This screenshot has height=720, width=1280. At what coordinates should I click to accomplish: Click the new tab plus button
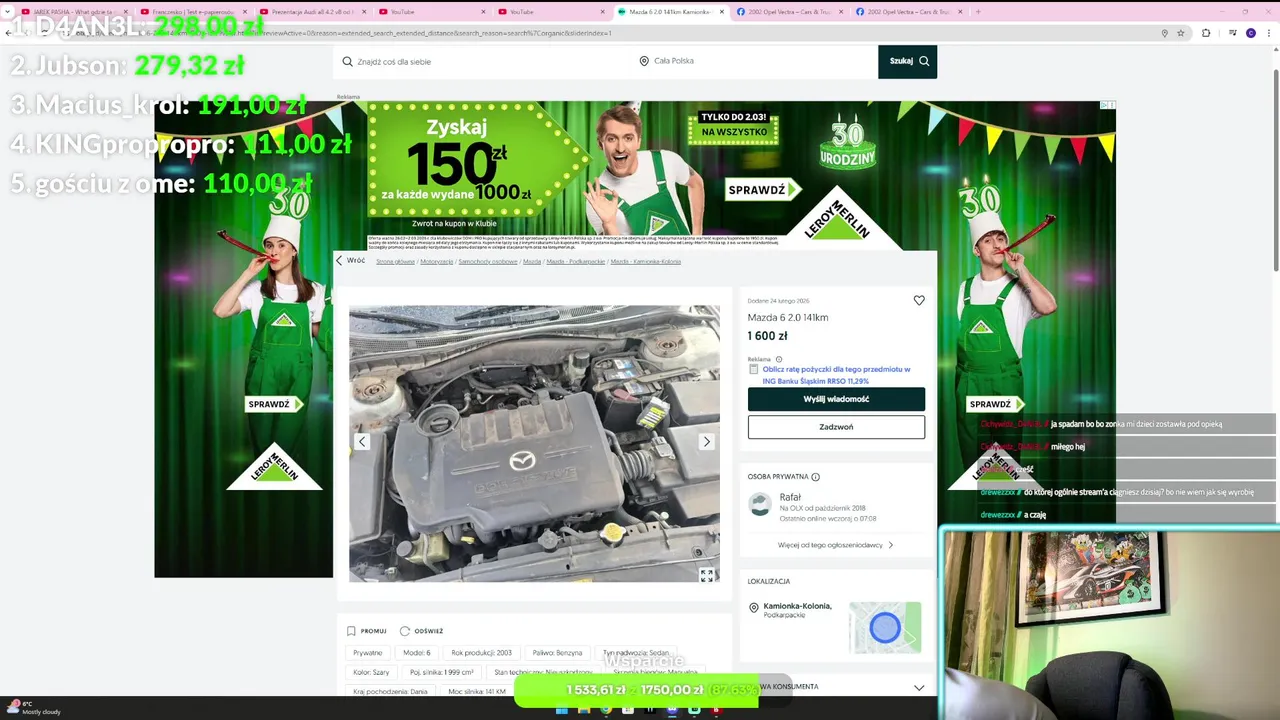978,12
